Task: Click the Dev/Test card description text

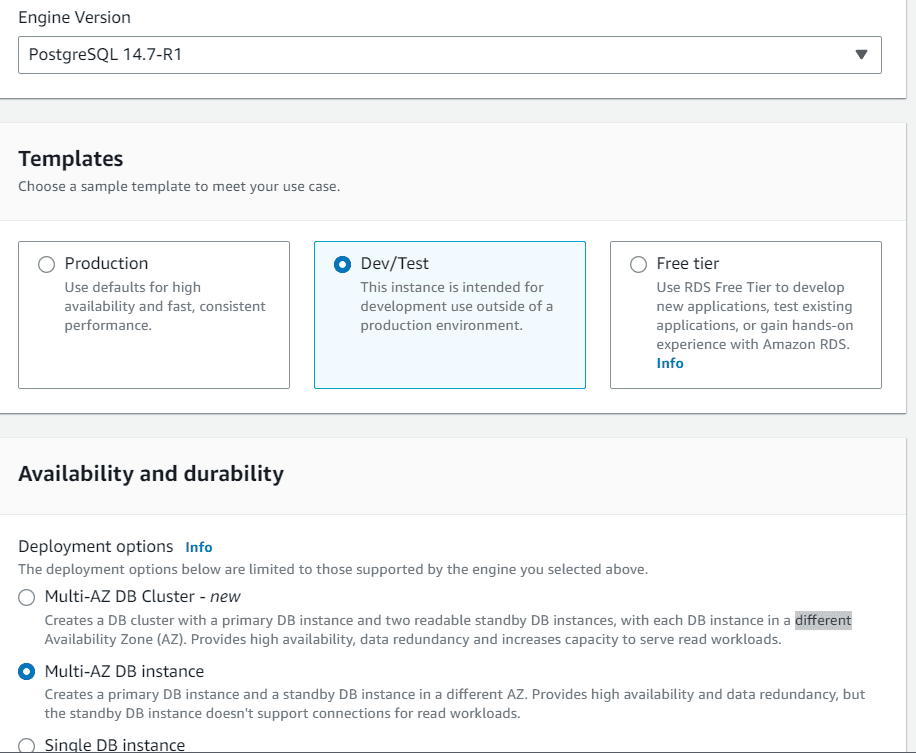Action: click(456, 306)
